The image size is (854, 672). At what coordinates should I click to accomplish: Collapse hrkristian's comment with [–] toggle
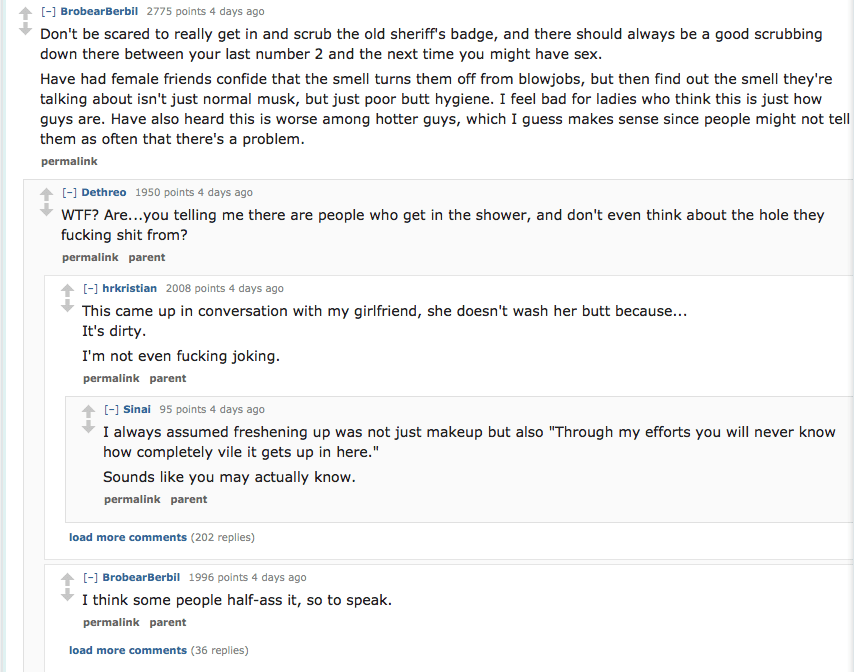[x=91, y=289]
